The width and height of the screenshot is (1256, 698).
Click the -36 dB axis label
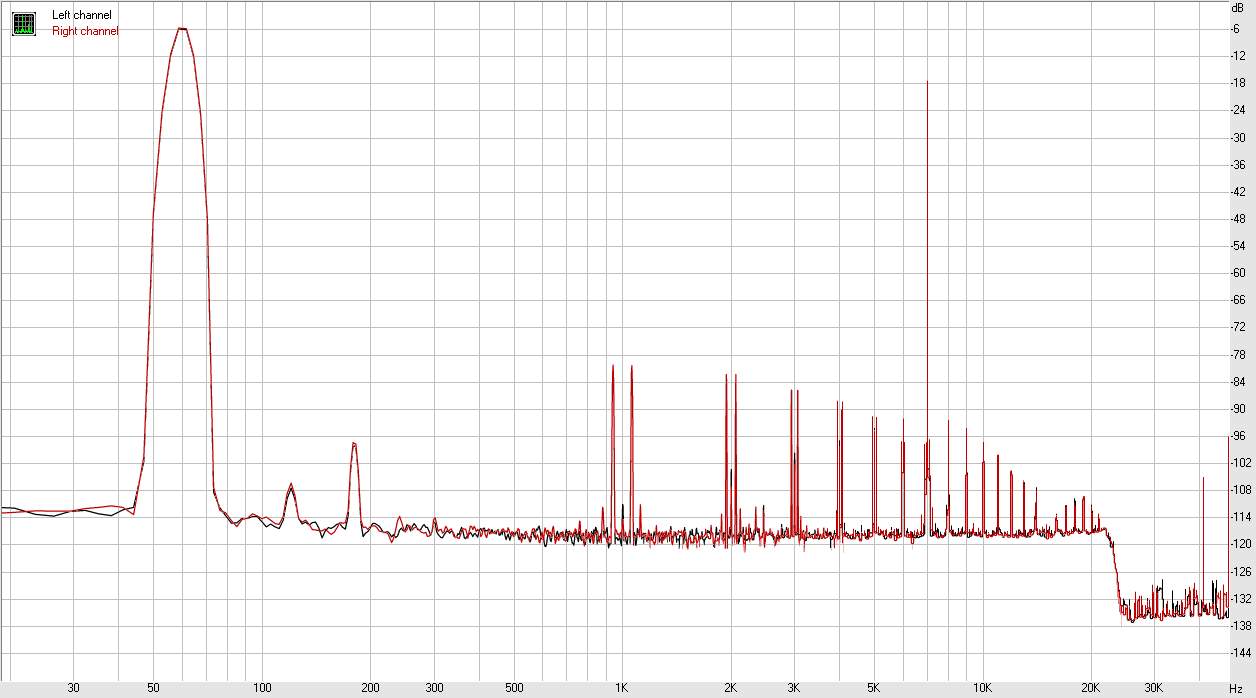(1238, 165)
